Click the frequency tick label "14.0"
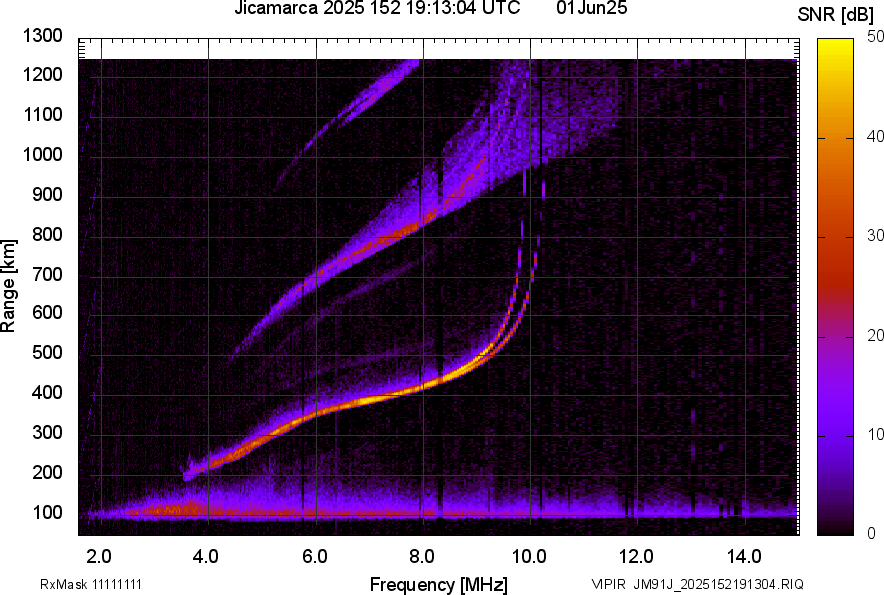 click(x=744, y=557)
